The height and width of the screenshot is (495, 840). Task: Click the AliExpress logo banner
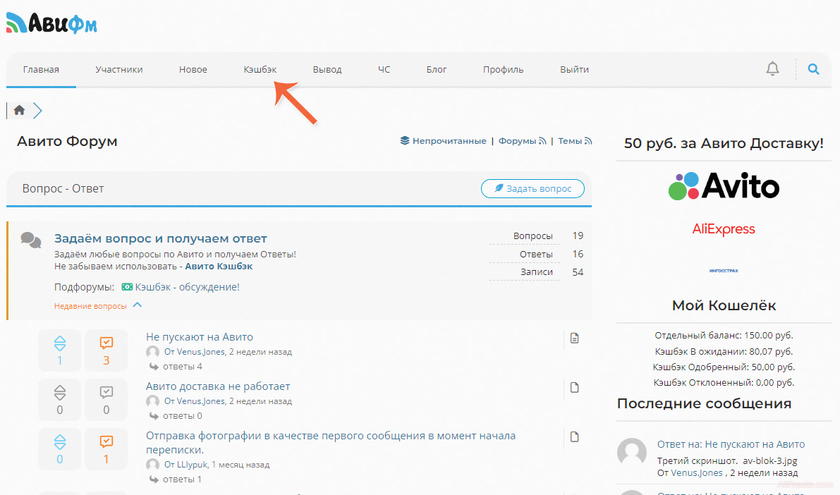[x=724, y=229]
